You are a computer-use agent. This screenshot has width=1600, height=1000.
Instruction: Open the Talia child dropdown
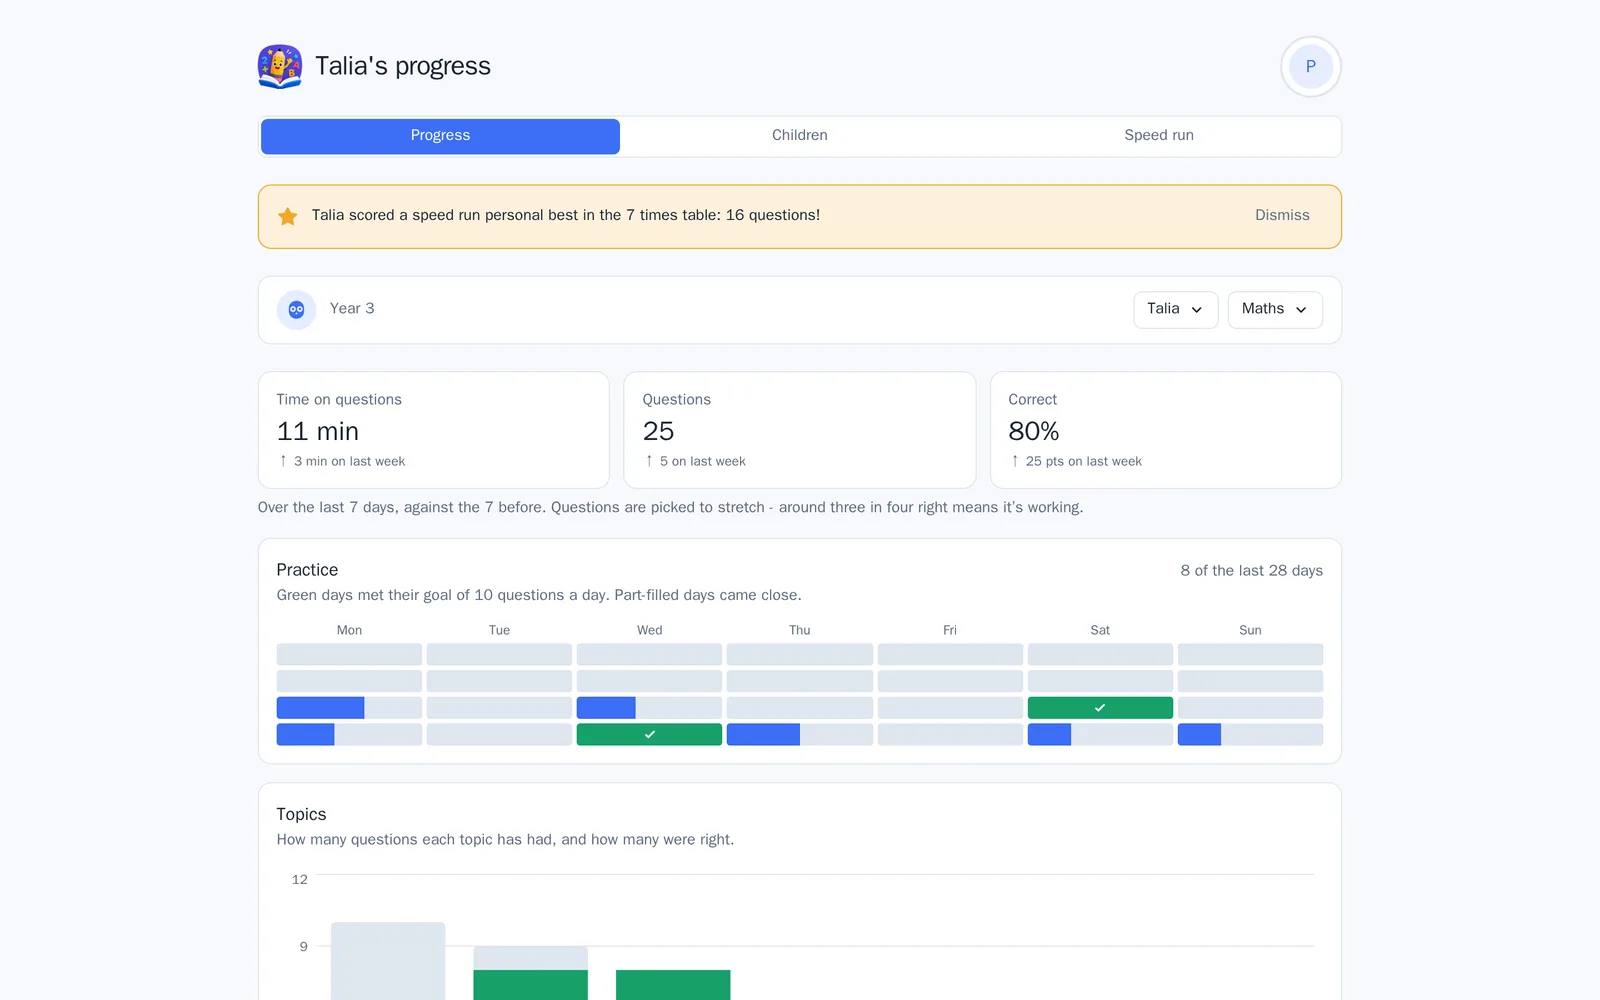(1175, 310)
